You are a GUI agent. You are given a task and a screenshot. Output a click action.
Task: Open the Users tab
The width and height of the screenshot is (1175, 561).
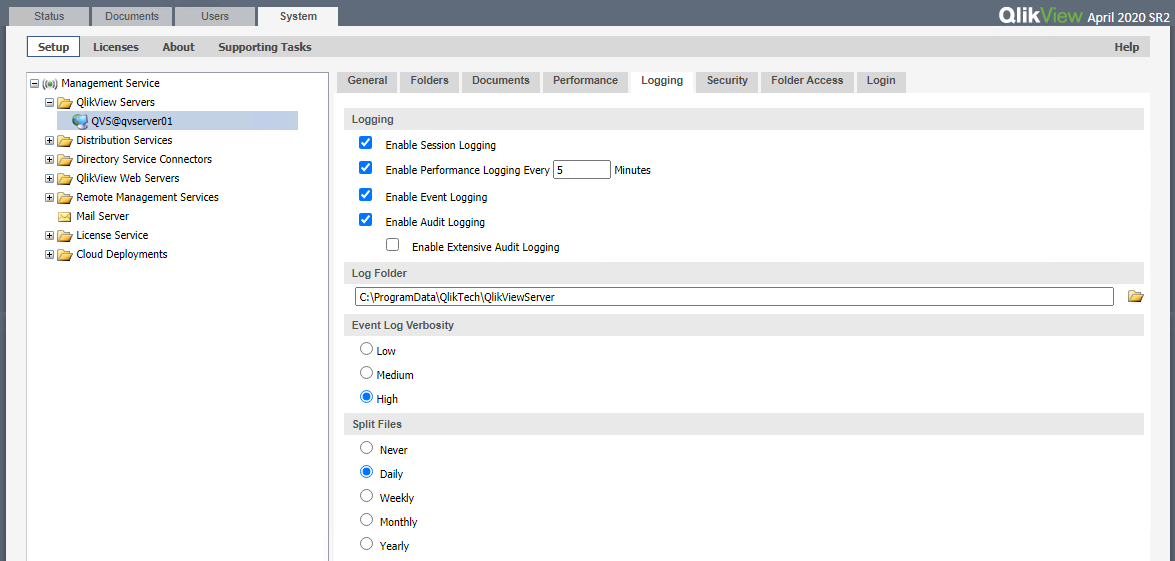tap(215, 16)
